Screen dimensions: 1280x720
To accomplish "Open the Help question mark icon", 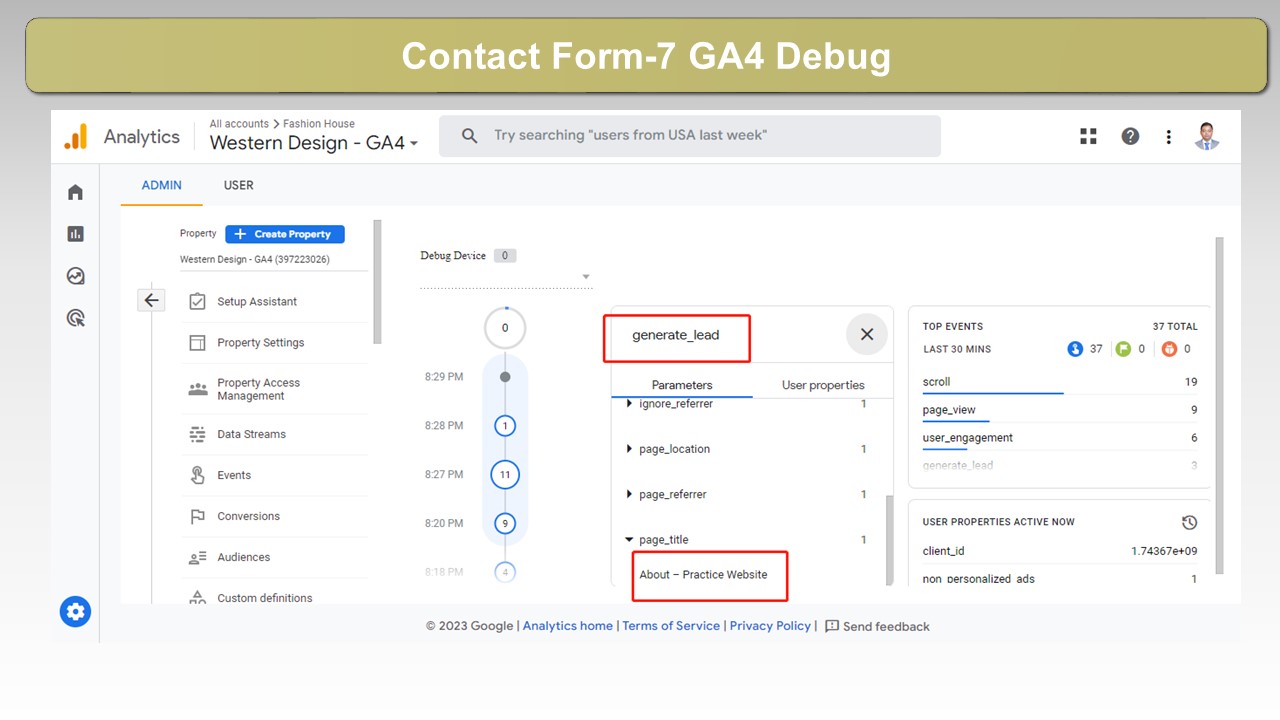I will click(1130, 137).
